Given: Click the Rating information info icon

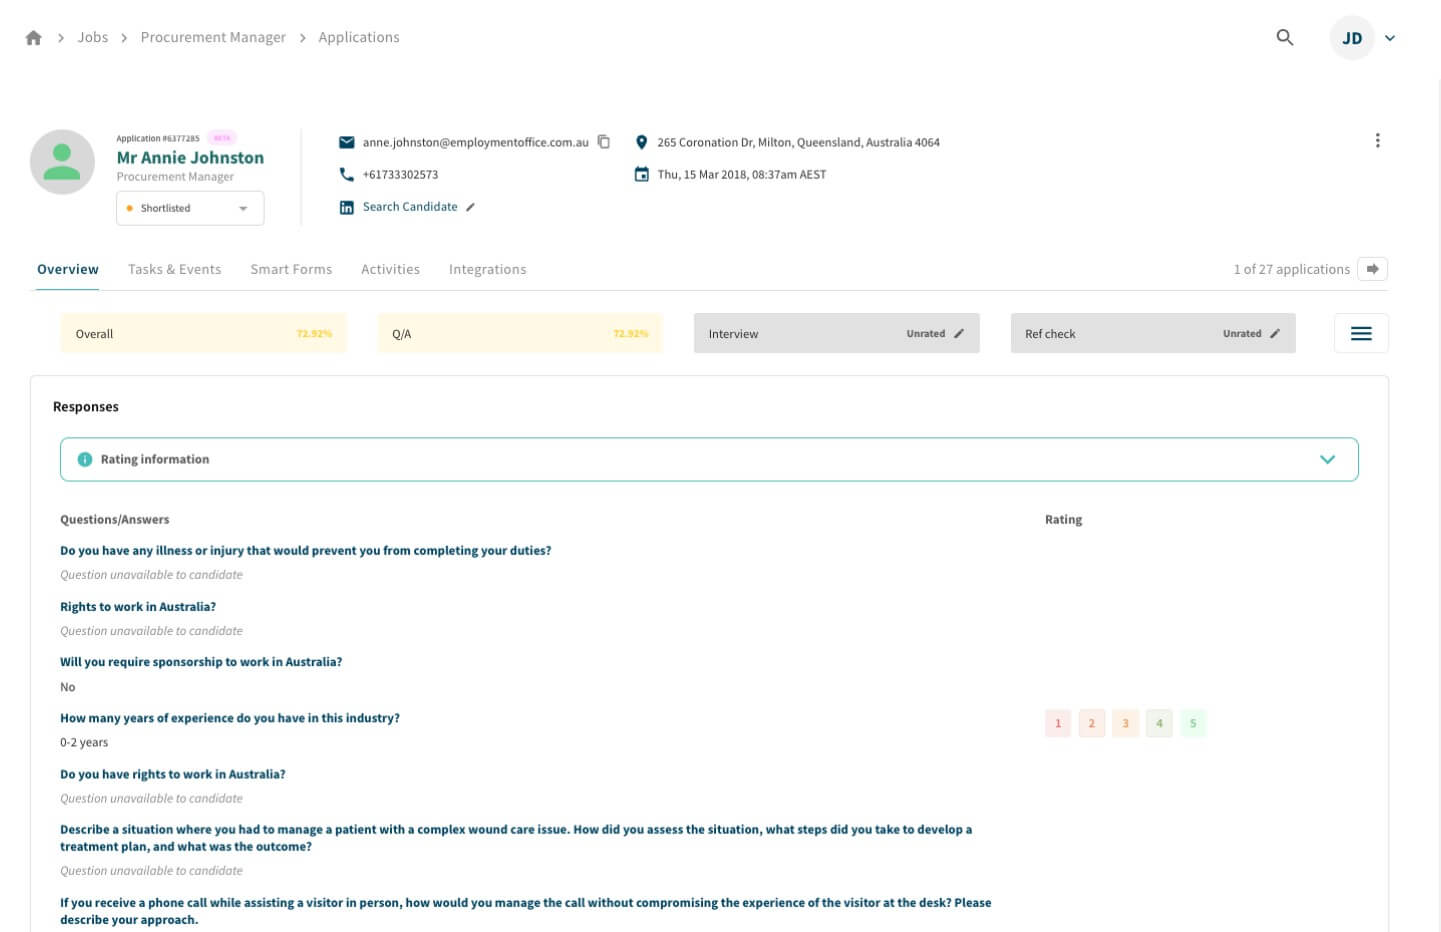Looking at the screenshot, I should tap(85, 459).
